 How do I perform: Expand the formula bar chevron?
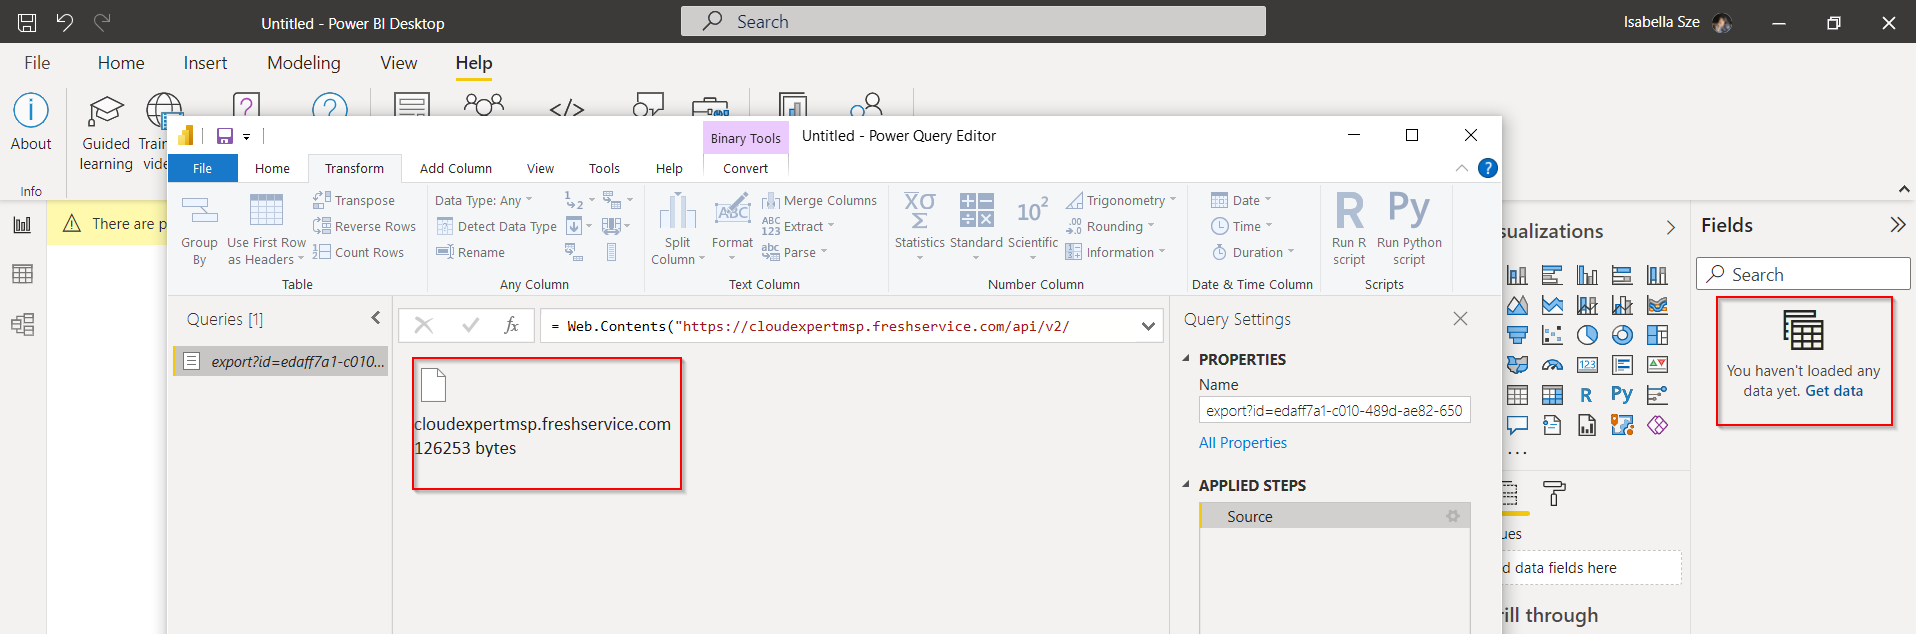(1148, 325)
